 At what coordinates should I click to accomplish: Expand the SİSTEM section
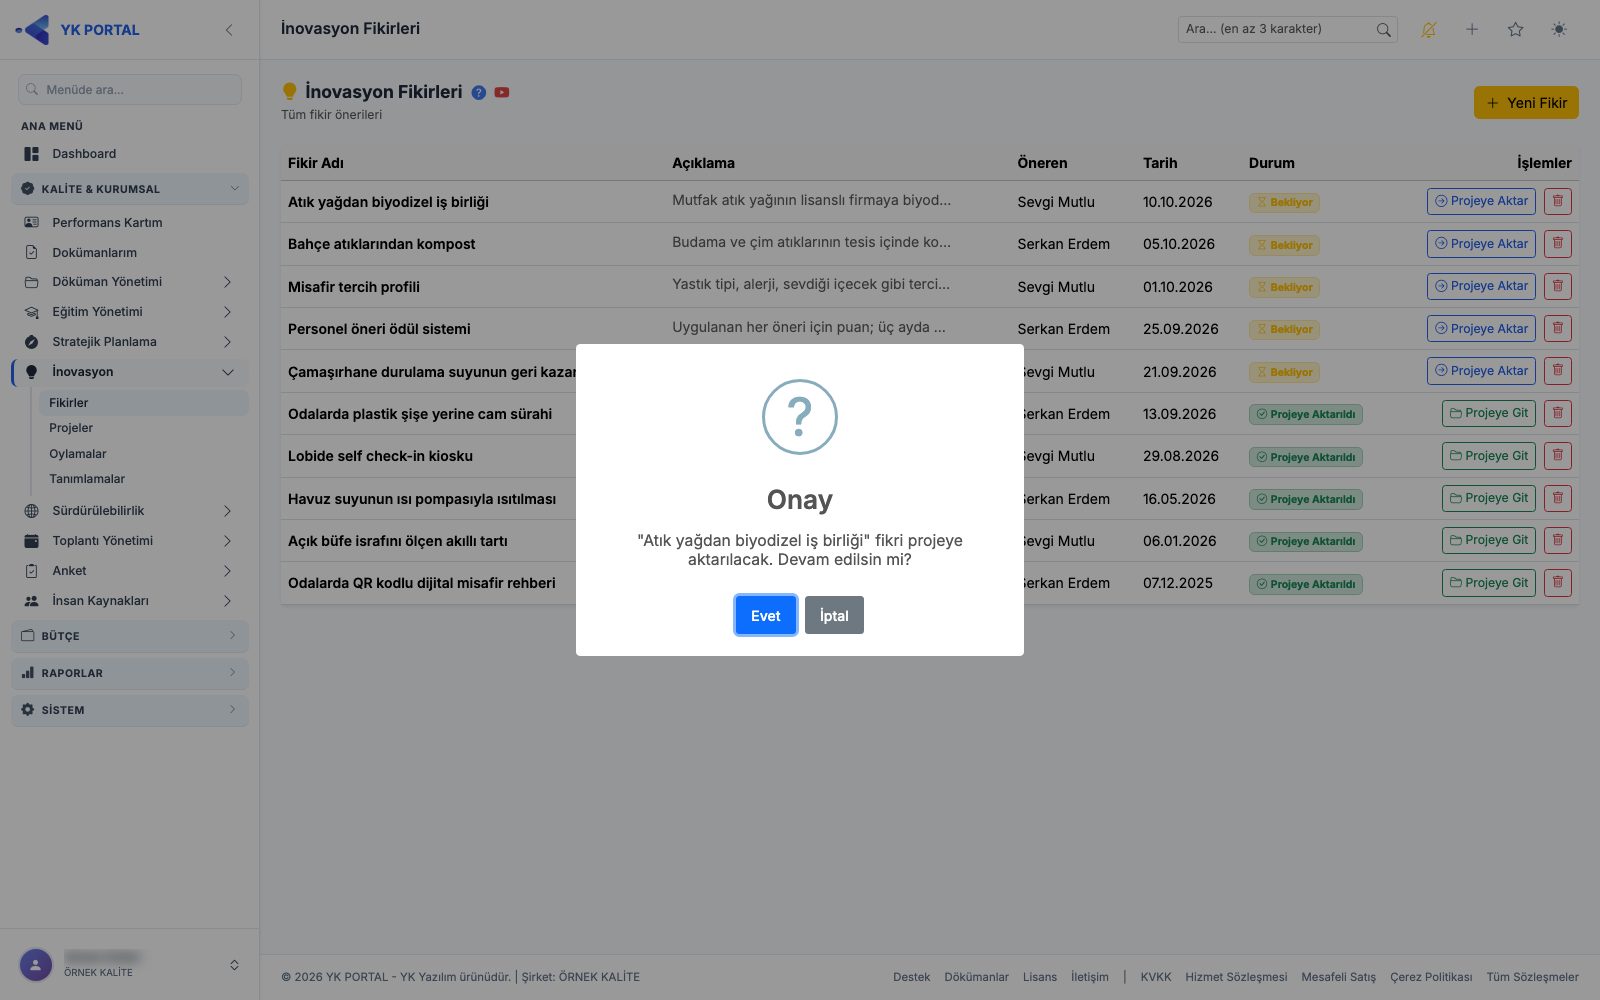coord(130,710)
